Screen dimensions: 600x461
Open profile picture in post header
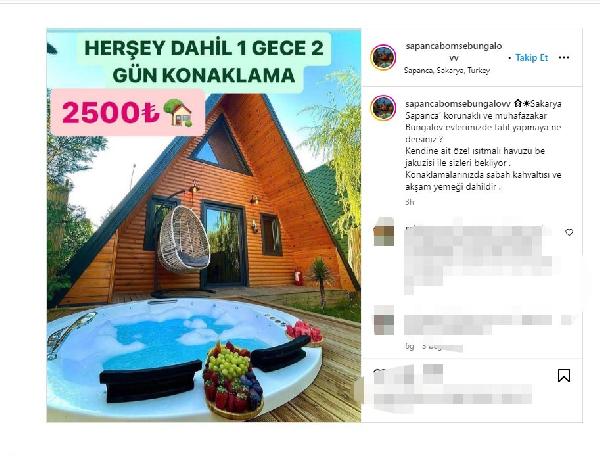click(383, 57)
